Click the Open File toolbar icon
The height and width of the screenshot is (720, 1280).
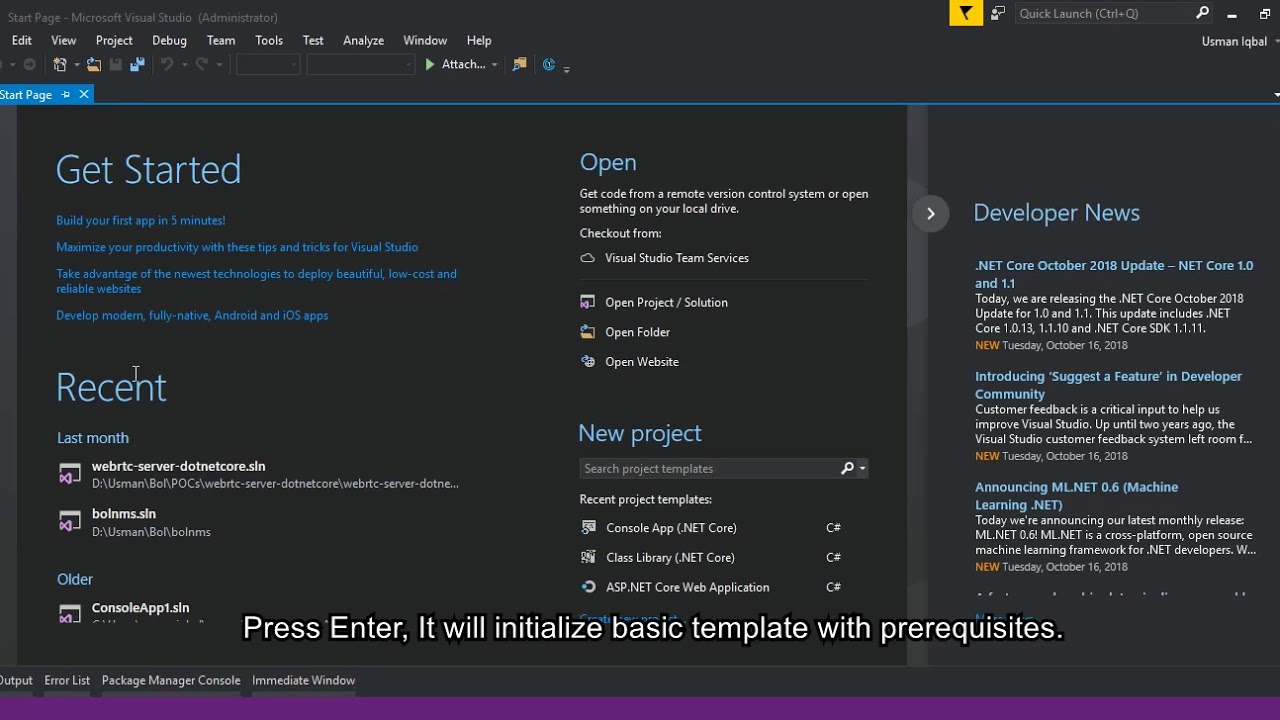(x=93, y=64)
